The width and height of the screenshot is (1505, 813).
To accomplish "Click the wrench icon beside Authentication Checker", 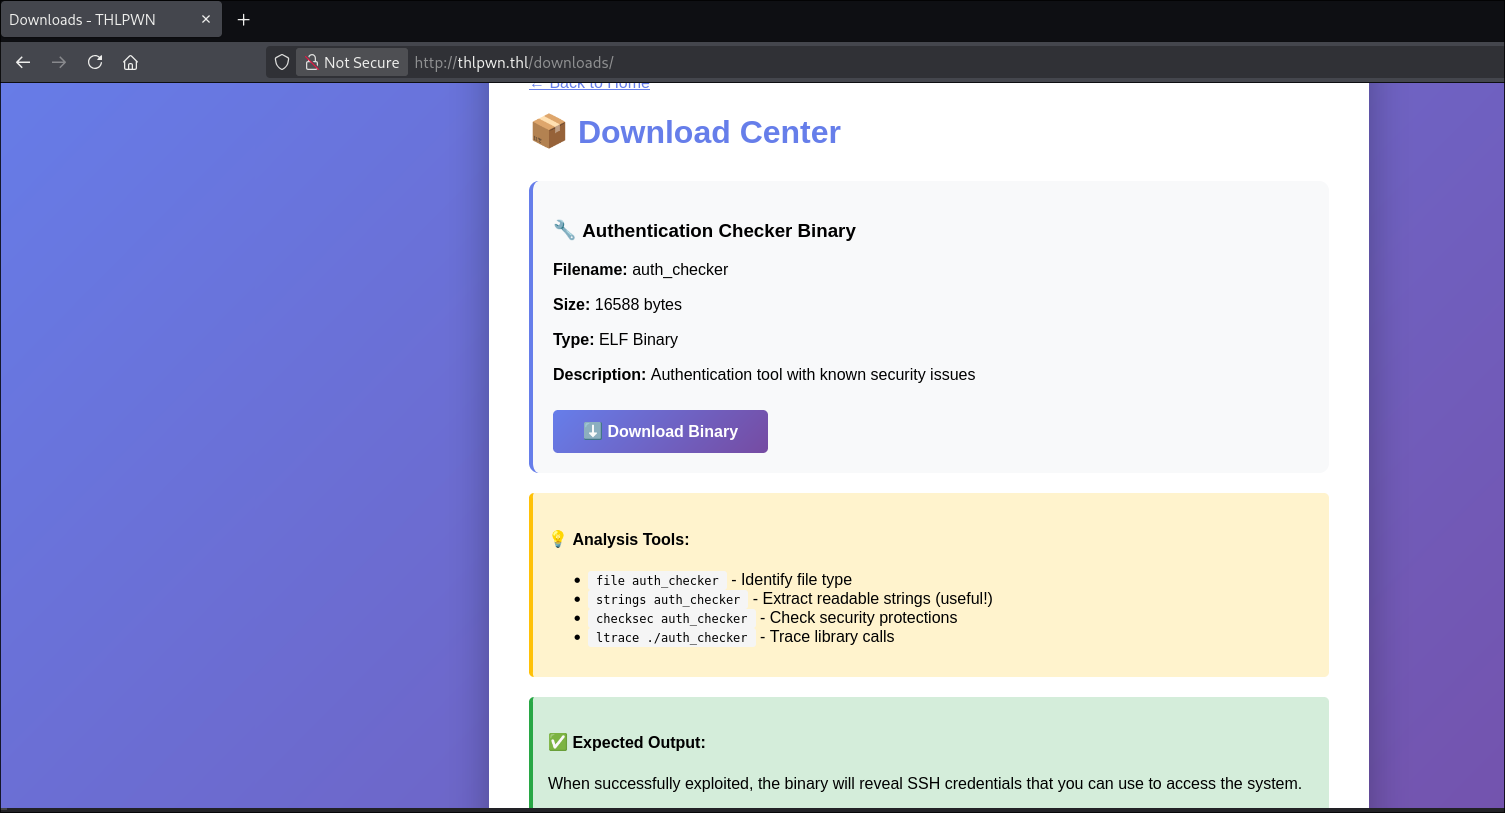I will pos(564,230).
